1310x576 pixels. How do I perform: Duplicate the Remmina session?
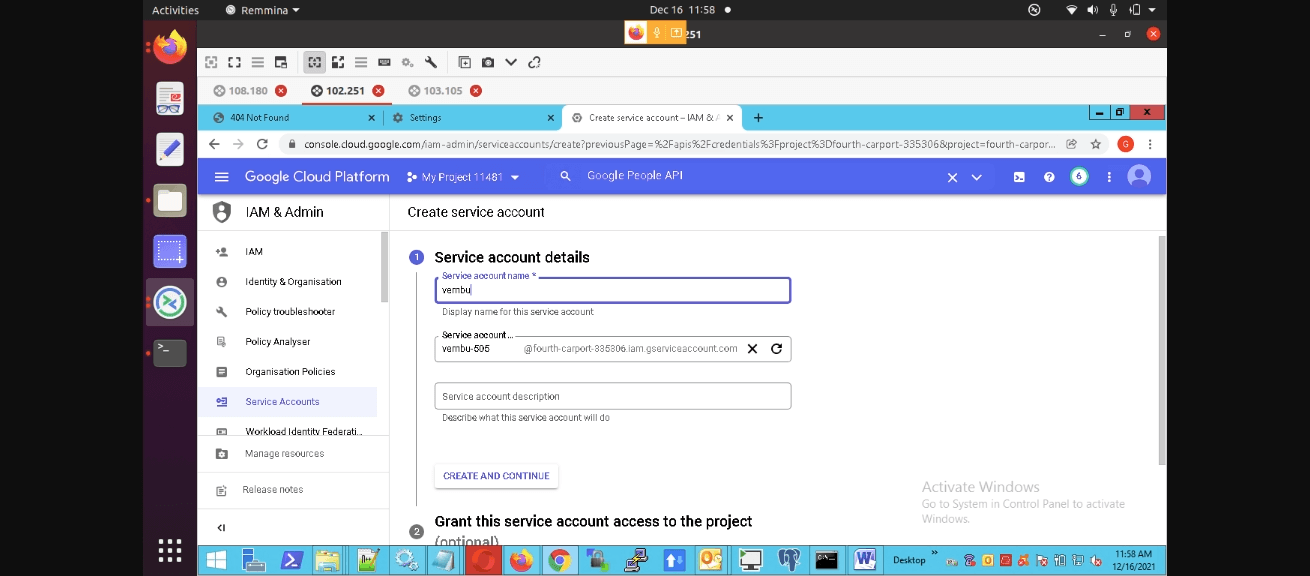(x=465, y=62)
